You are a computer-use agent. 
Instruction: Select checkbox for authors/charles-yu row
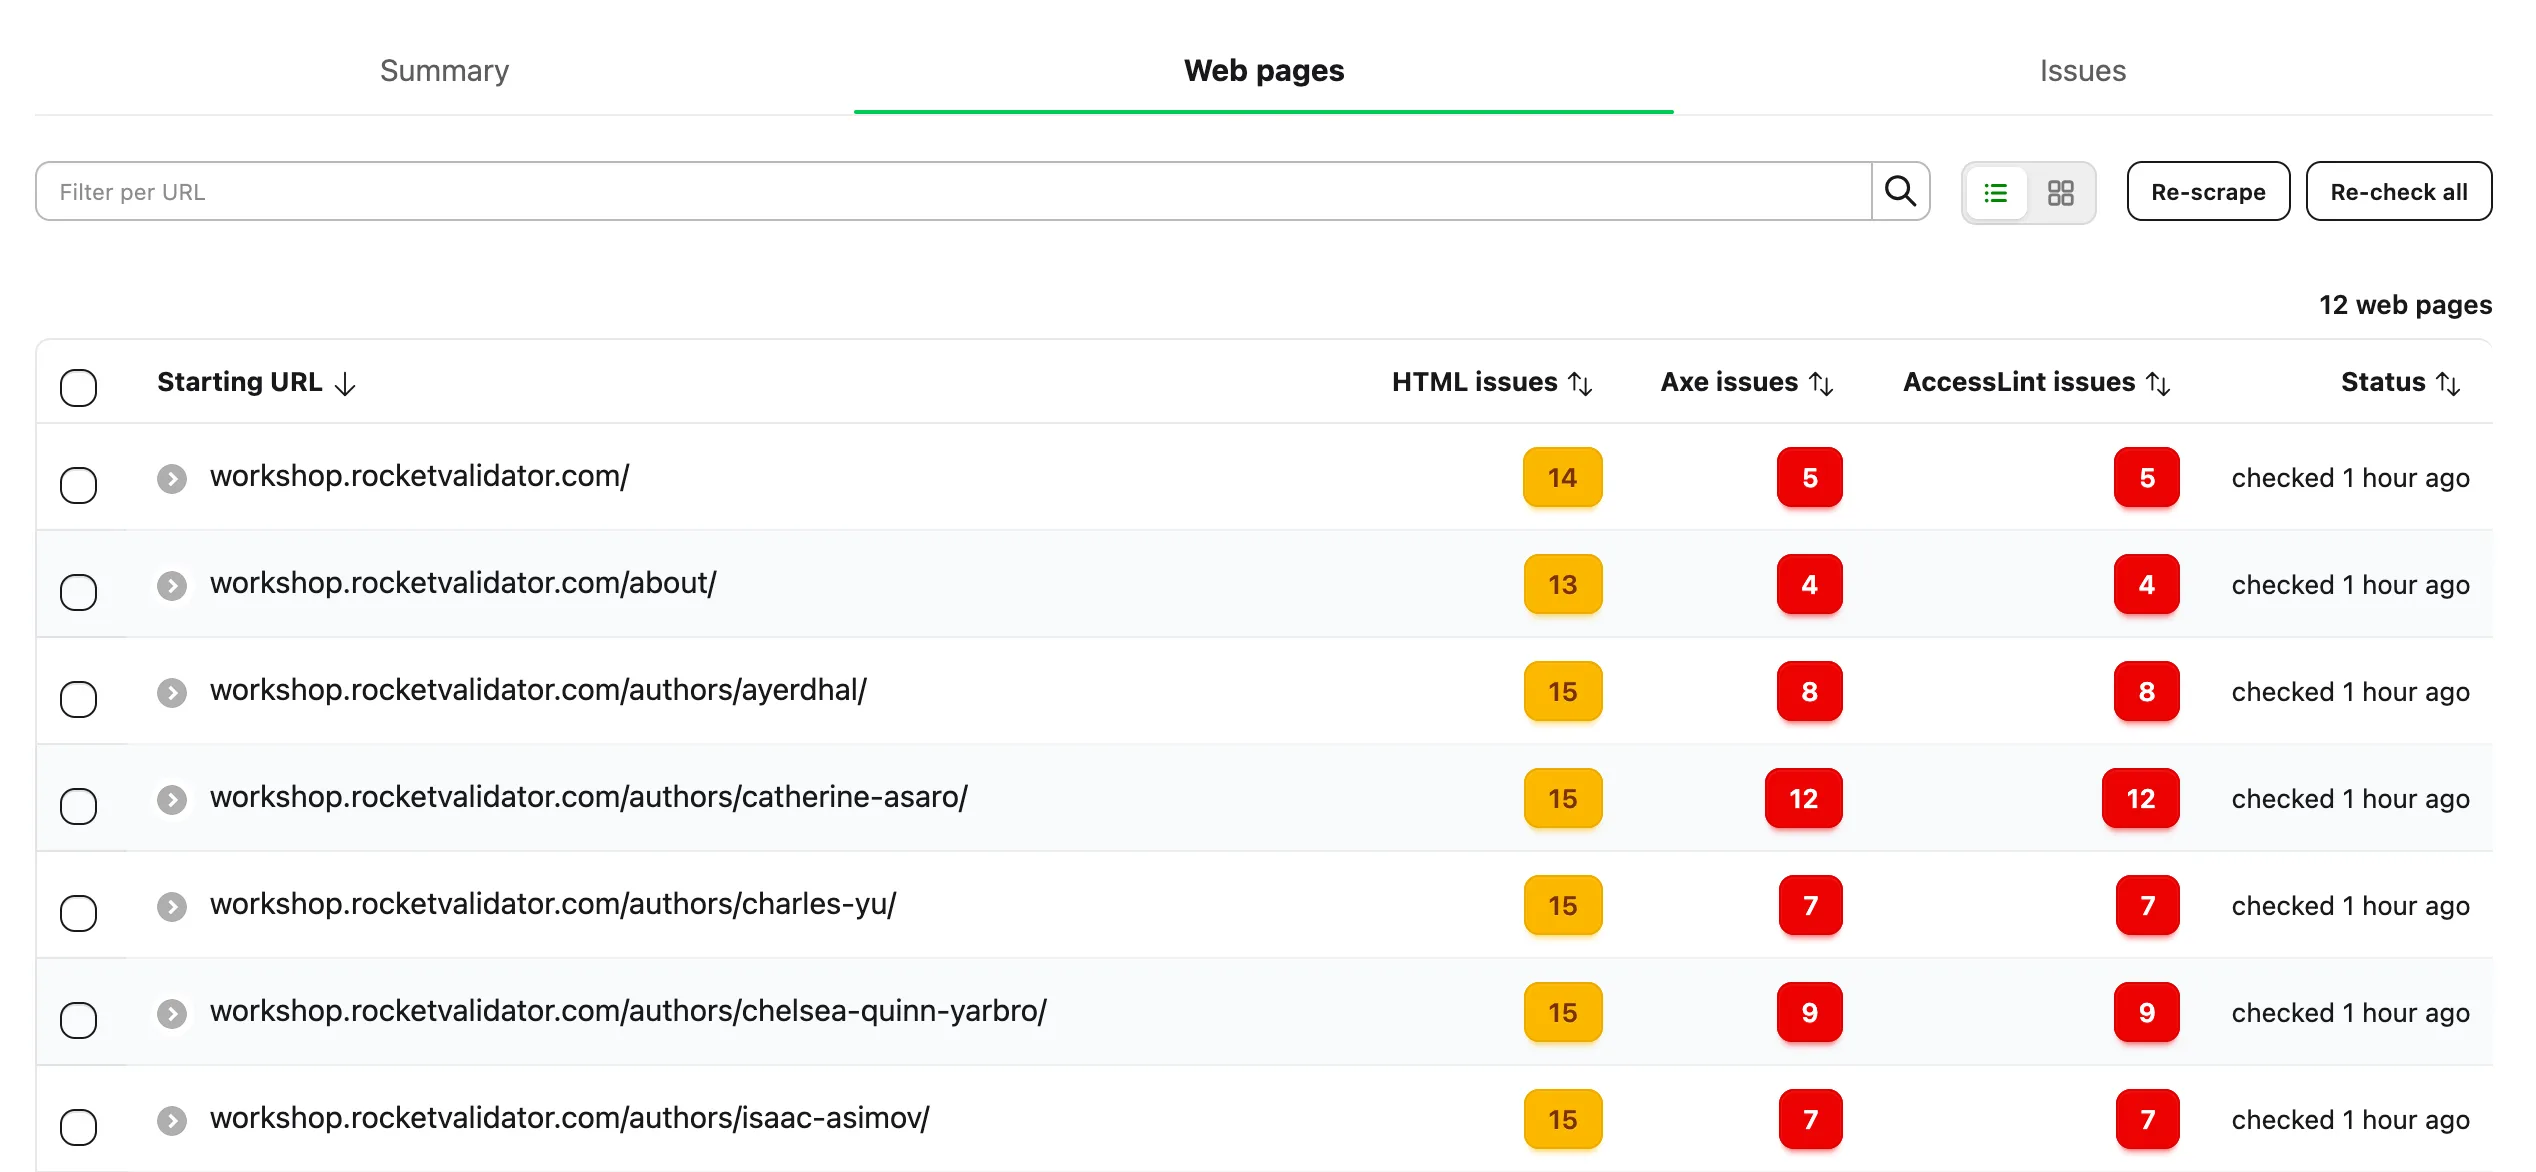point(78,913)
